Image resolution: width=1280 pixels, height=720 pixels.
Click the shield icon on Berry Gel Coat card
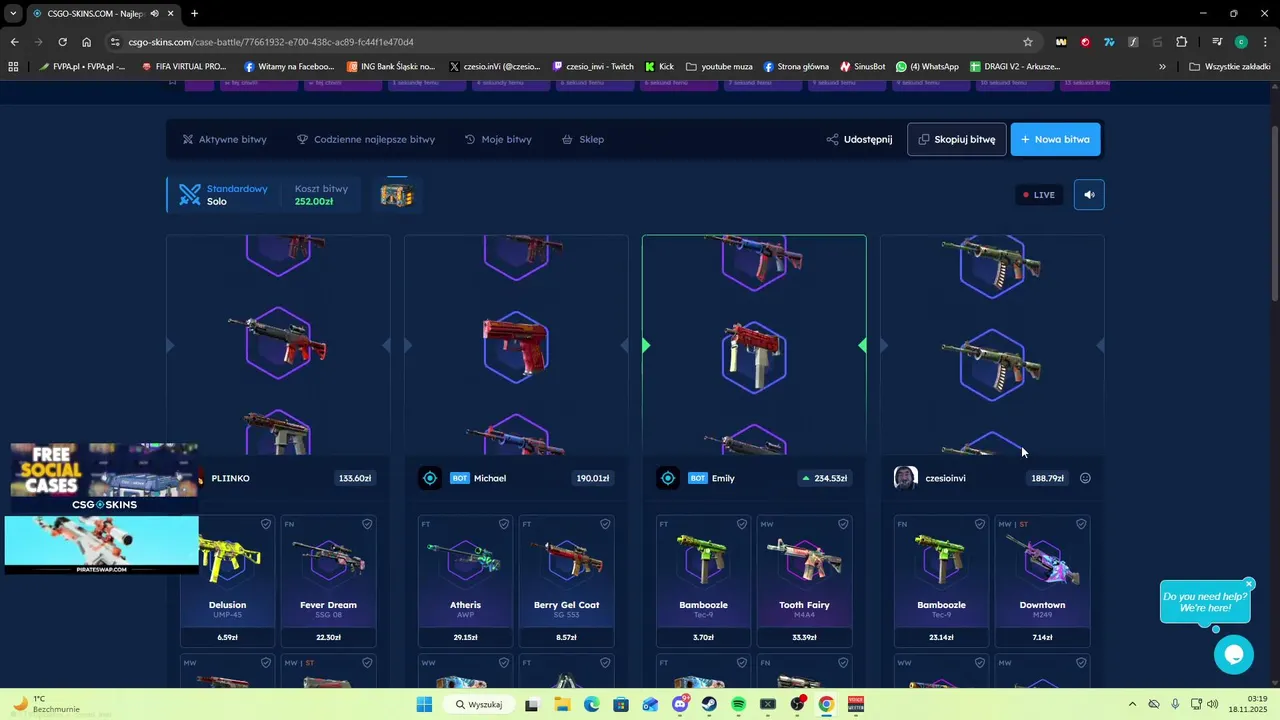point(605,524)
